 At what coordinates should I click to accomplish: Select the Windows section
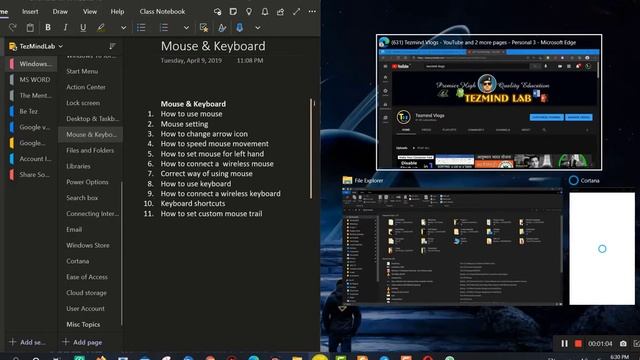coord(32,64)
